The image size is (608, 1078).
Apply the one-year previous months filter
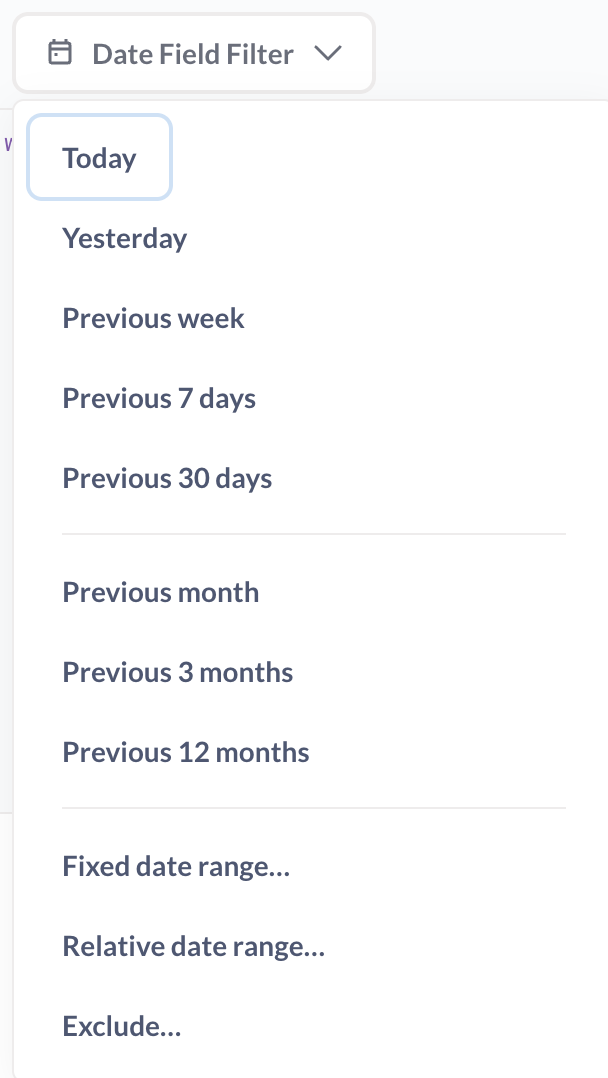point(186,751)
